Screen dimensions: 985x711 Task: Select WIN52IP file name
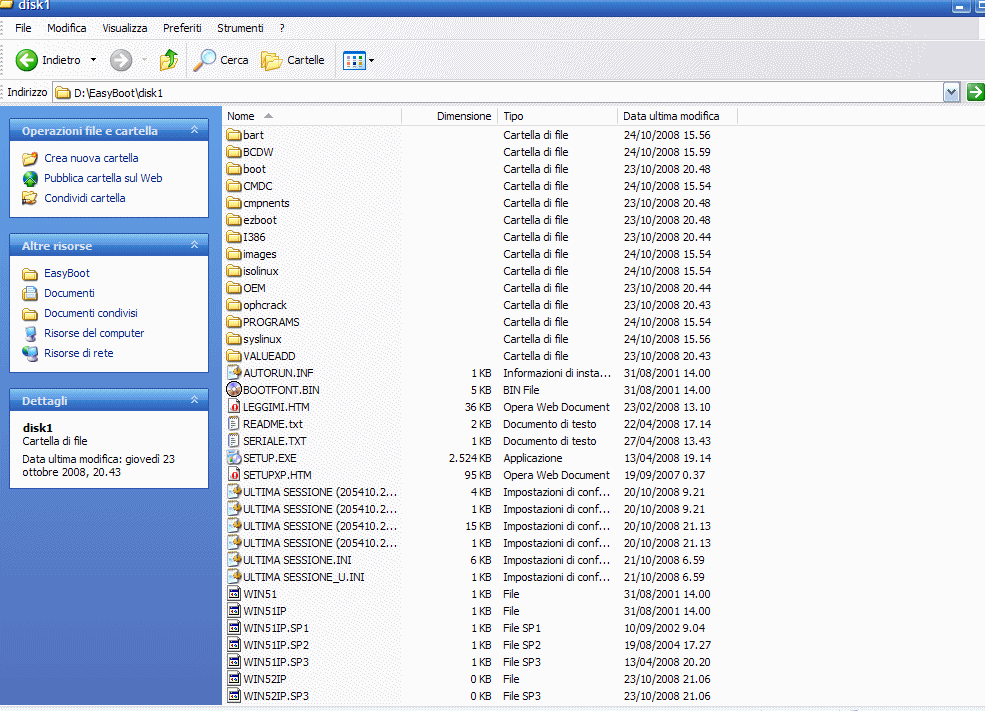pos(264,679)
